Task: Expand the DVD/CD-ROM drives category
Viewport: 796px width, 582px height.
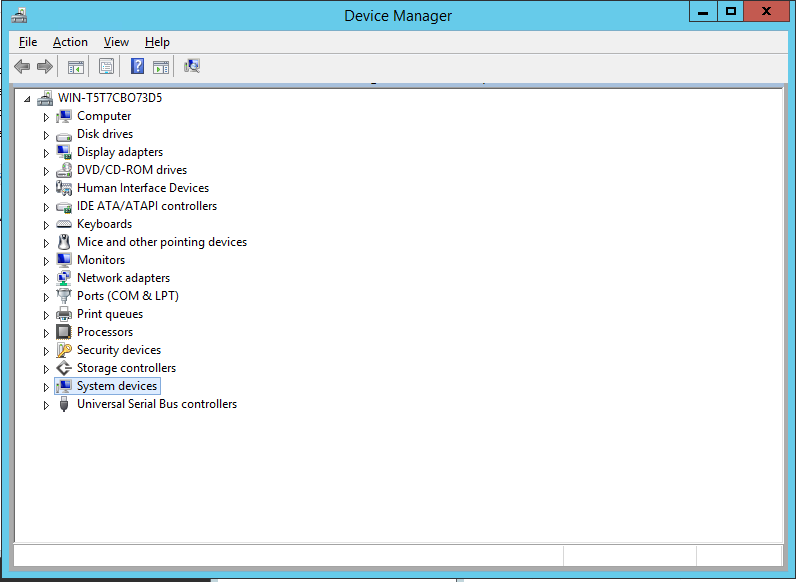Action: [x=46, y=171]
